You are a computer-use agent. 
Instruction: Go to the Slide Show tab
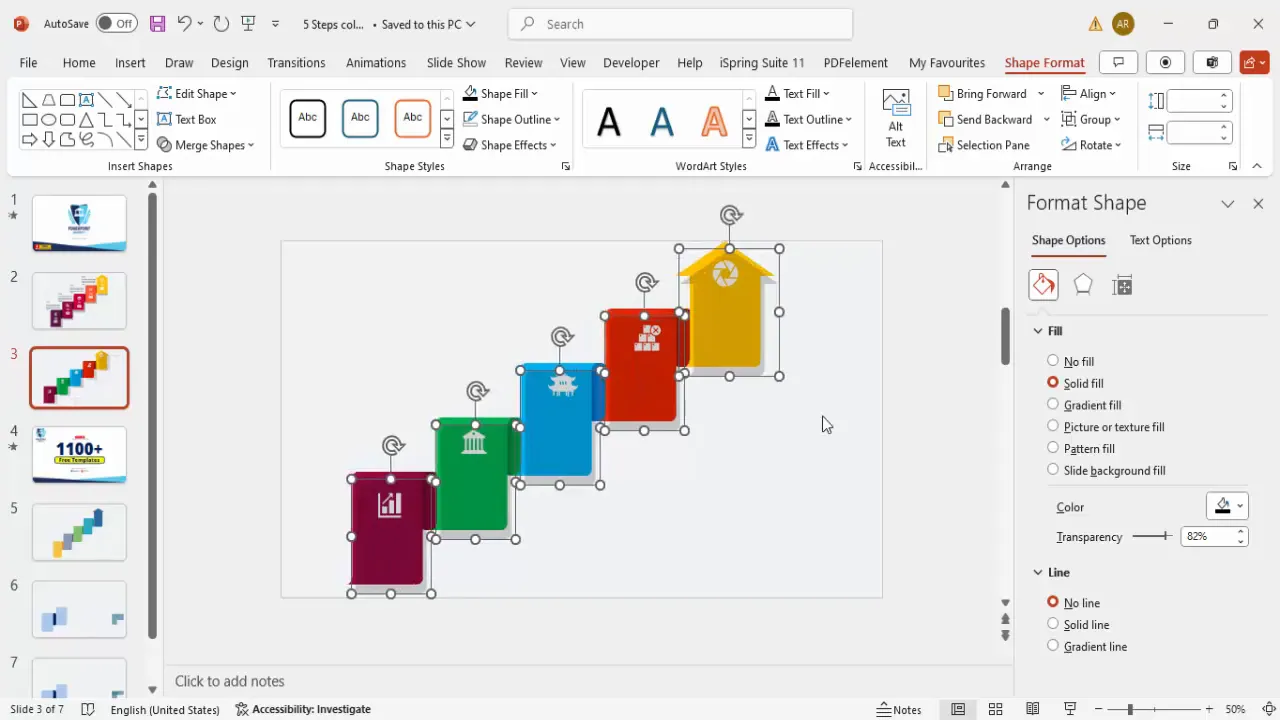(456, 62)
